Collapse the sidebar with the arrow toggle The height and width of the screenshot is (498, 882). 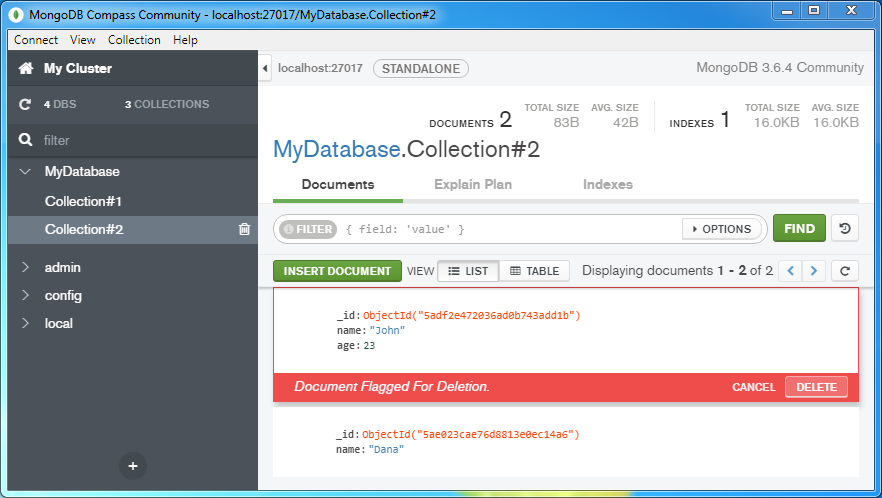[x=265, y=69]
